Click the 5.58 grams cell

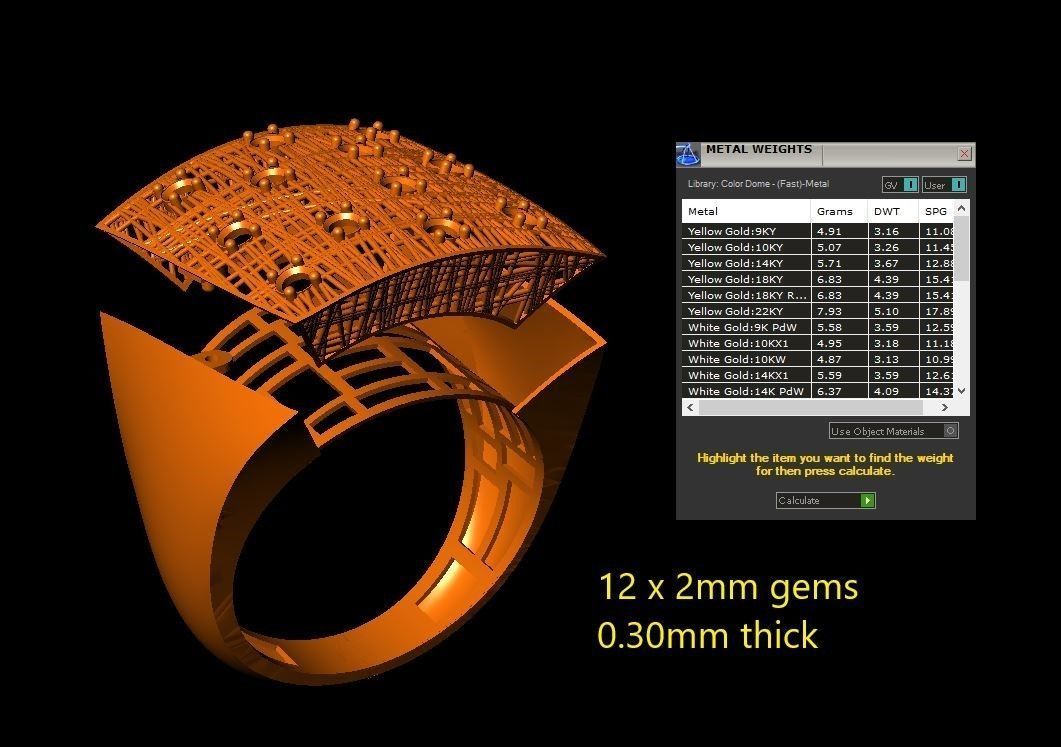(x=839, y=327)
